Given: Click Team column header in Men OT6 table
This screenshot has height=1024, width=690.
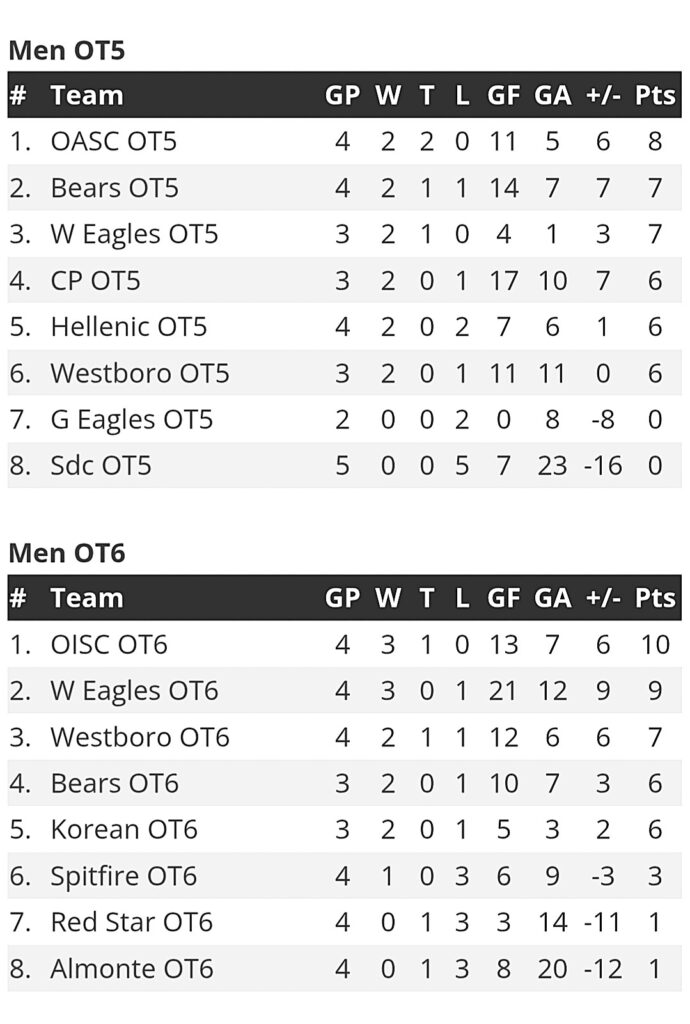Looking at the screenshot, I should pyautogui.click(x=87, y=598).
